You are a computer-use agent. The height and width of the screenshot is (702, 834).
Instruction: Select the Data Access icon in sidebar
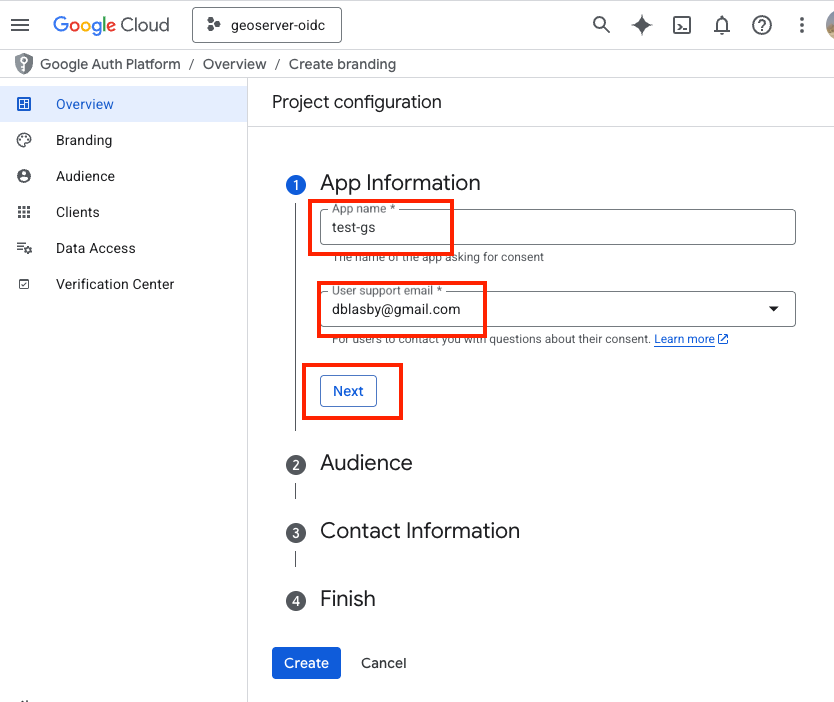tap(24, 248)
